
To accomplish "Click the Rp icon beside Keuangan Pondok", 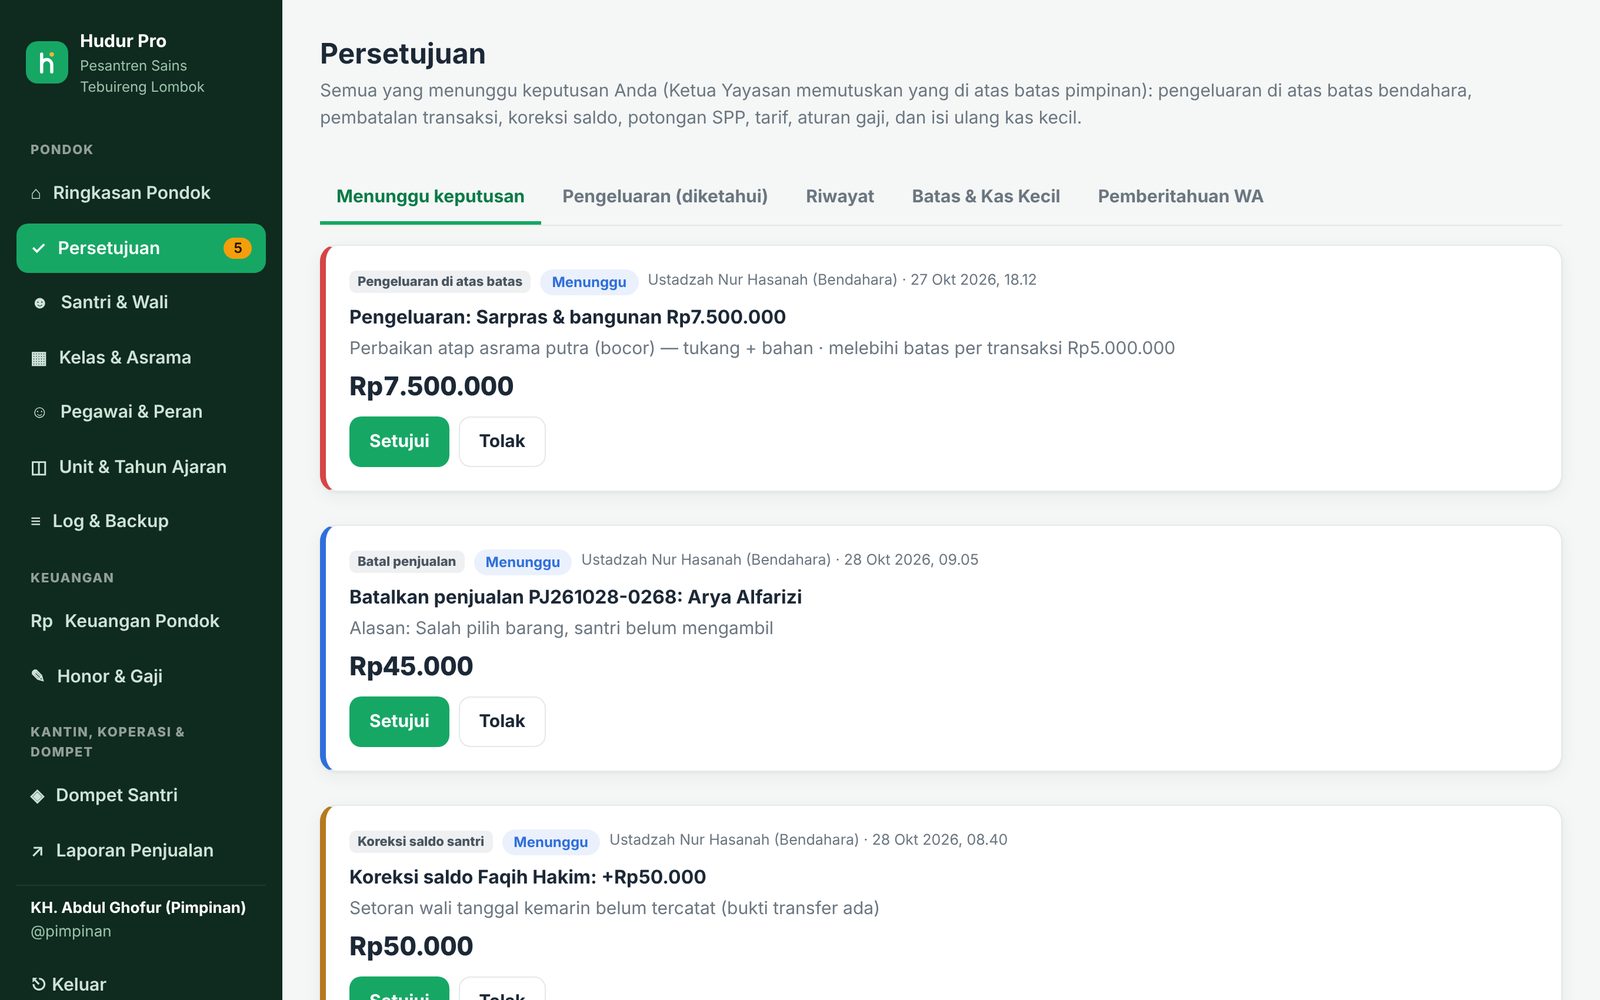I will tap(41, 621).
